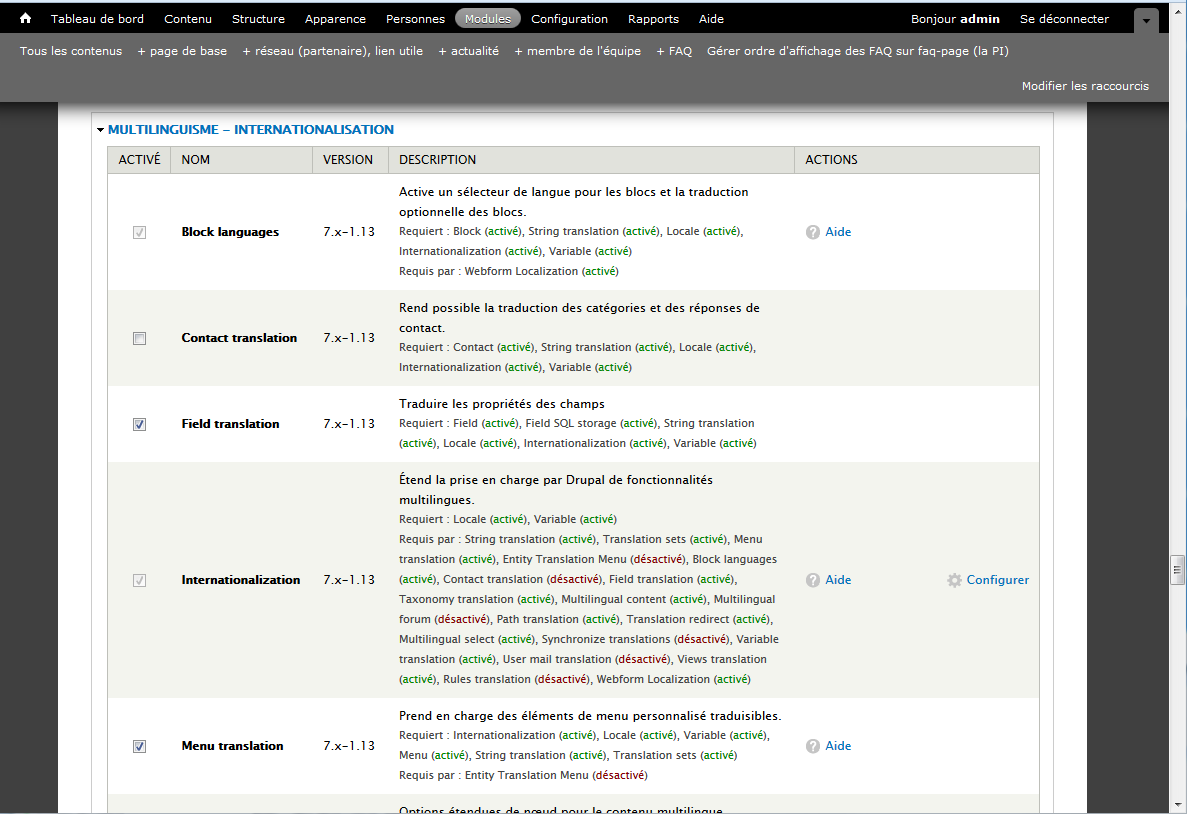Open Modifier les raccourcis link
Image resolution: width=1187 pixels, height=814 pixels.
pos(1085,86)
